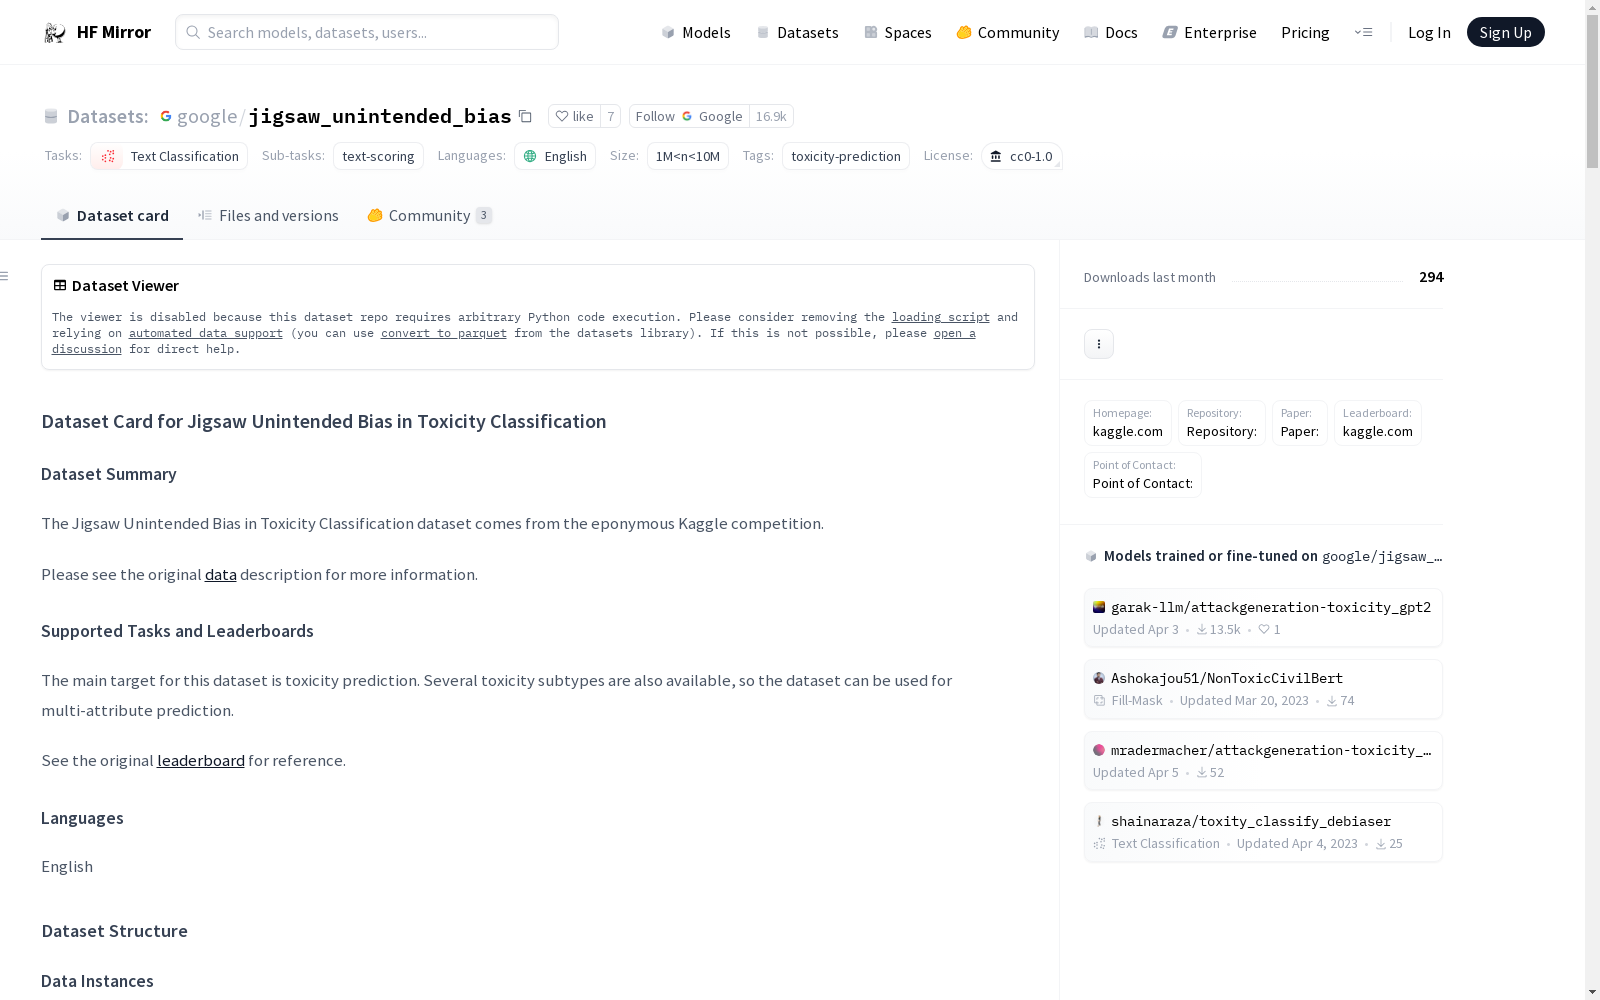Open the Models nav item
Screen dimensions: 1600x1000
(x=696, y=33)
